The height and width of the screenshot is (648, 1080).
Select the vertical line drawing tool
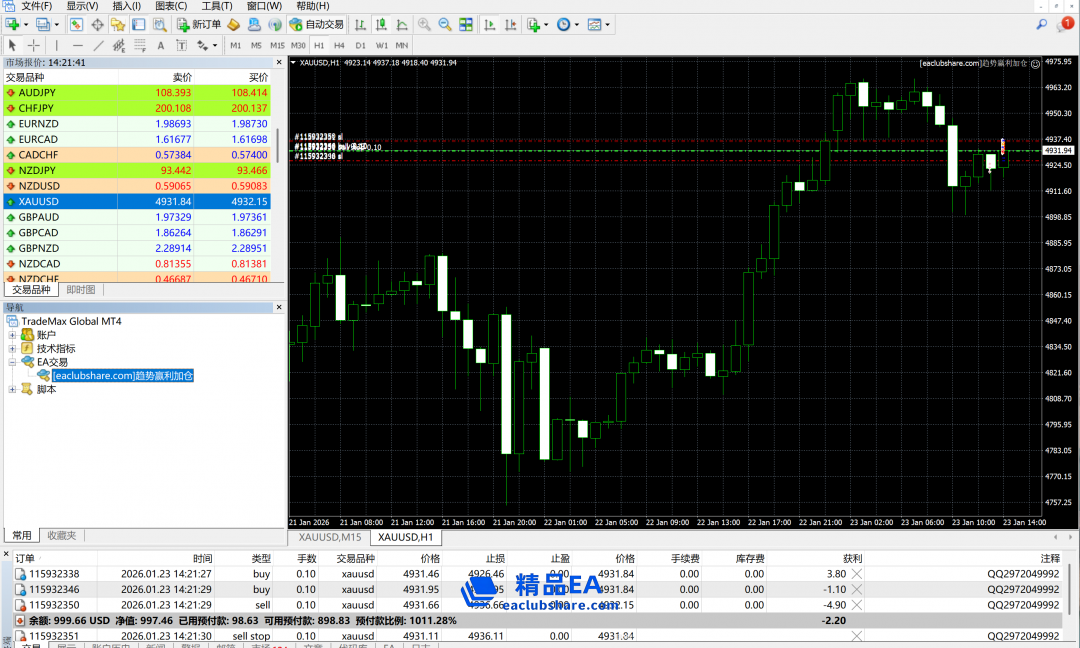pos(56,45)
